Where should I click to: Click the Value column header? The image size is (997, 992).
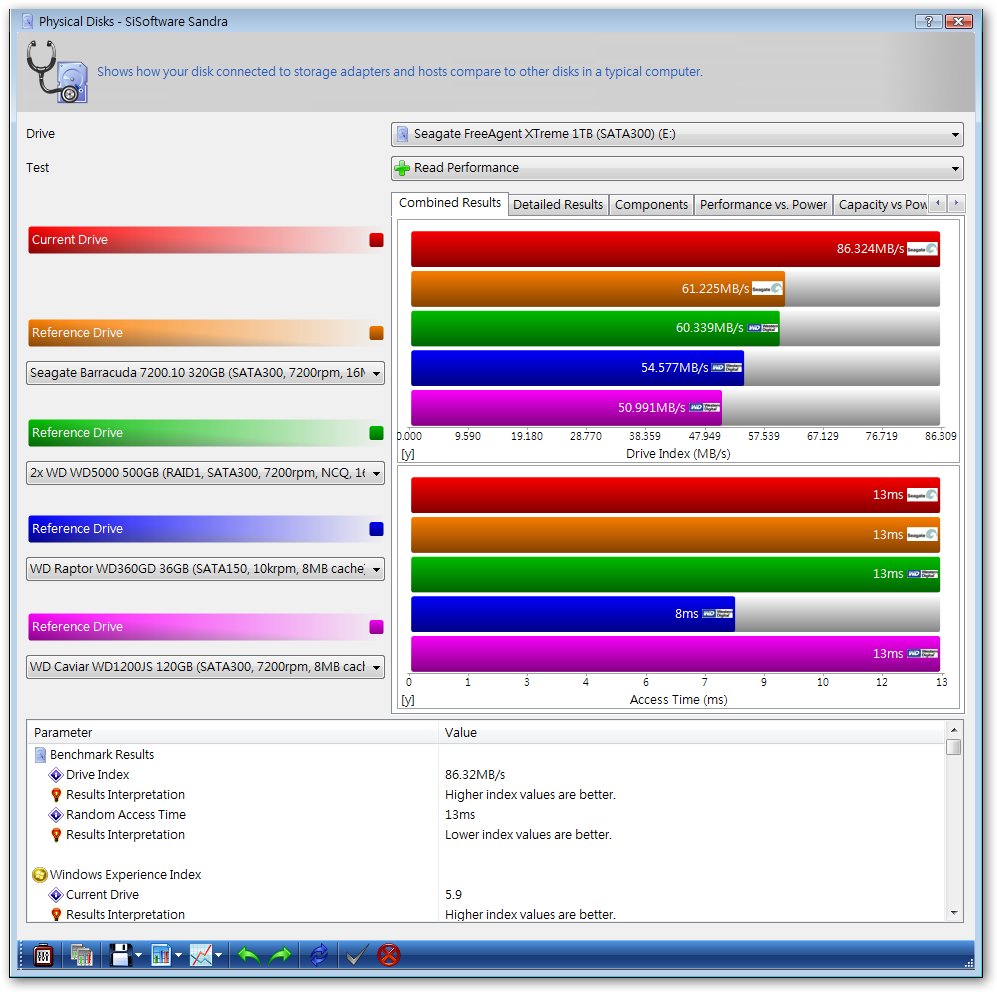click(x=692, y=733)
